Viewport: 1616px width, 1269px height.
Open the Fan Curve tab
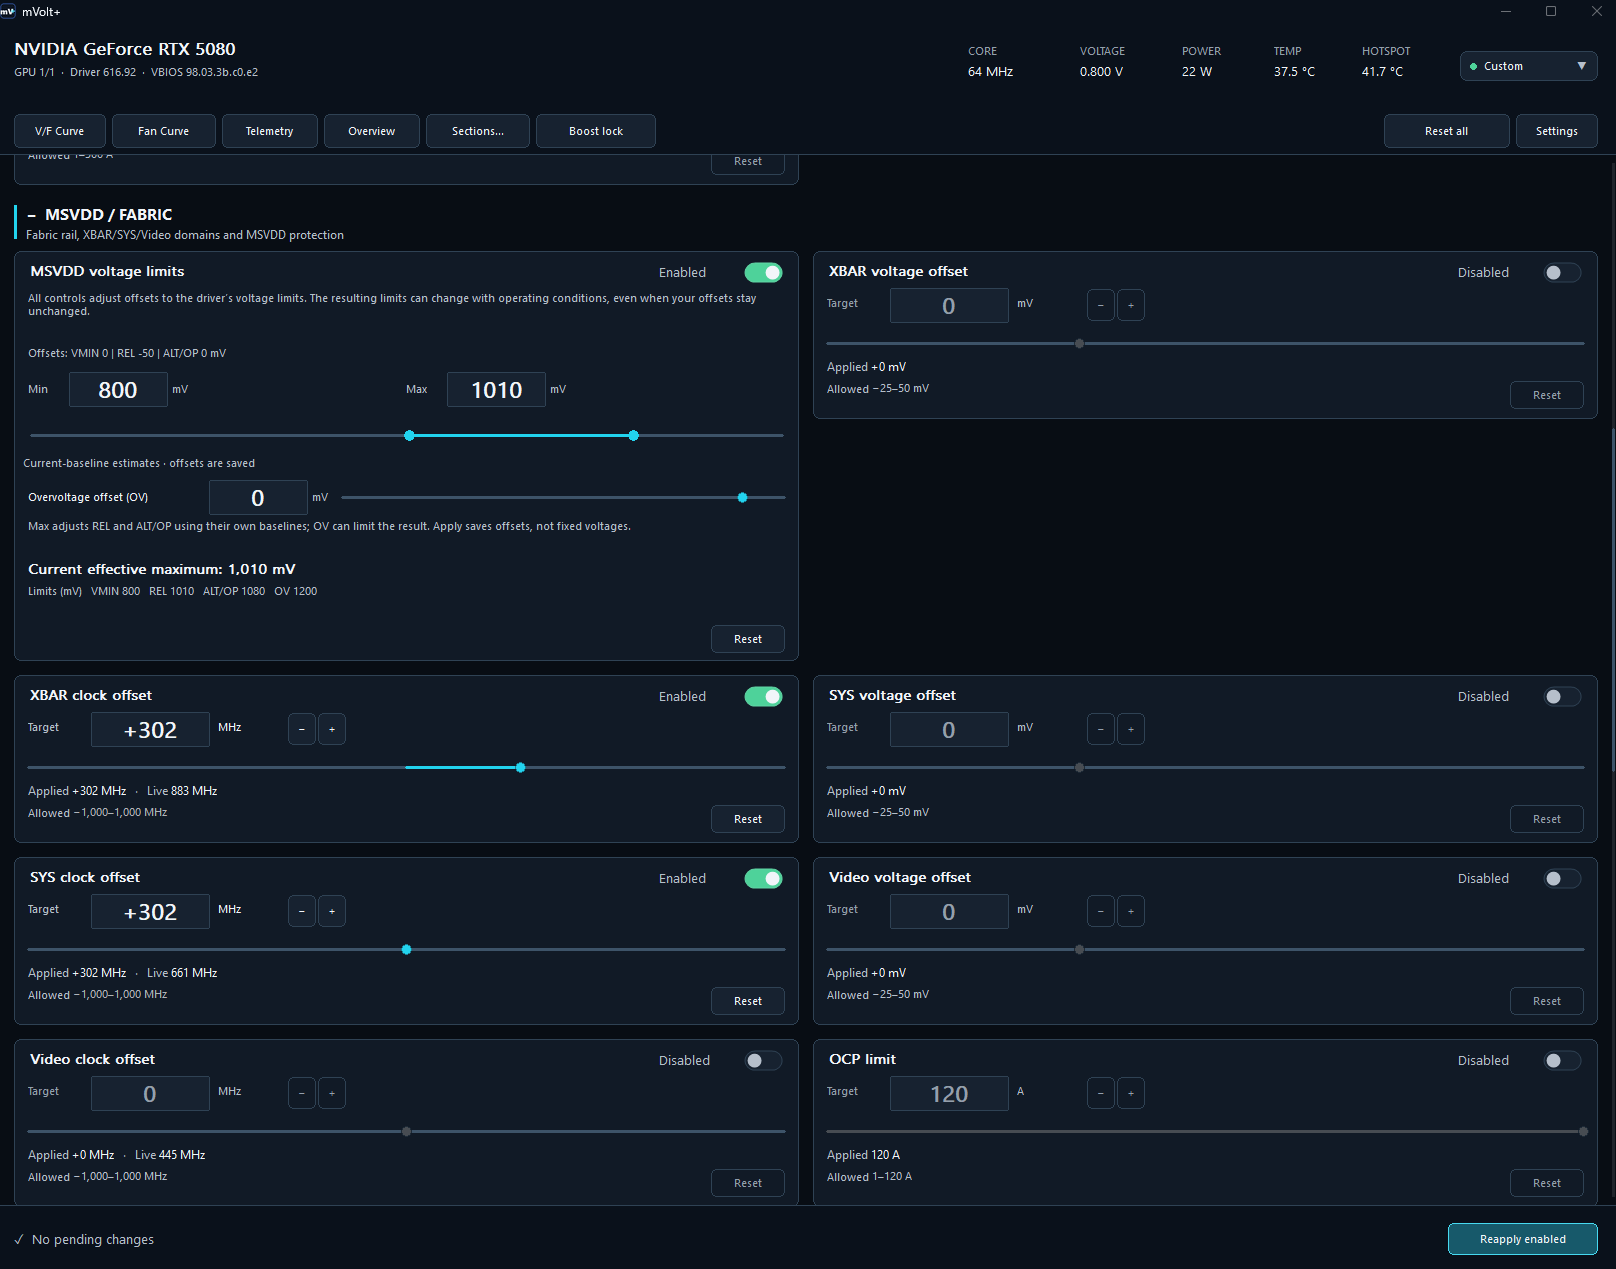pos(164,131)
